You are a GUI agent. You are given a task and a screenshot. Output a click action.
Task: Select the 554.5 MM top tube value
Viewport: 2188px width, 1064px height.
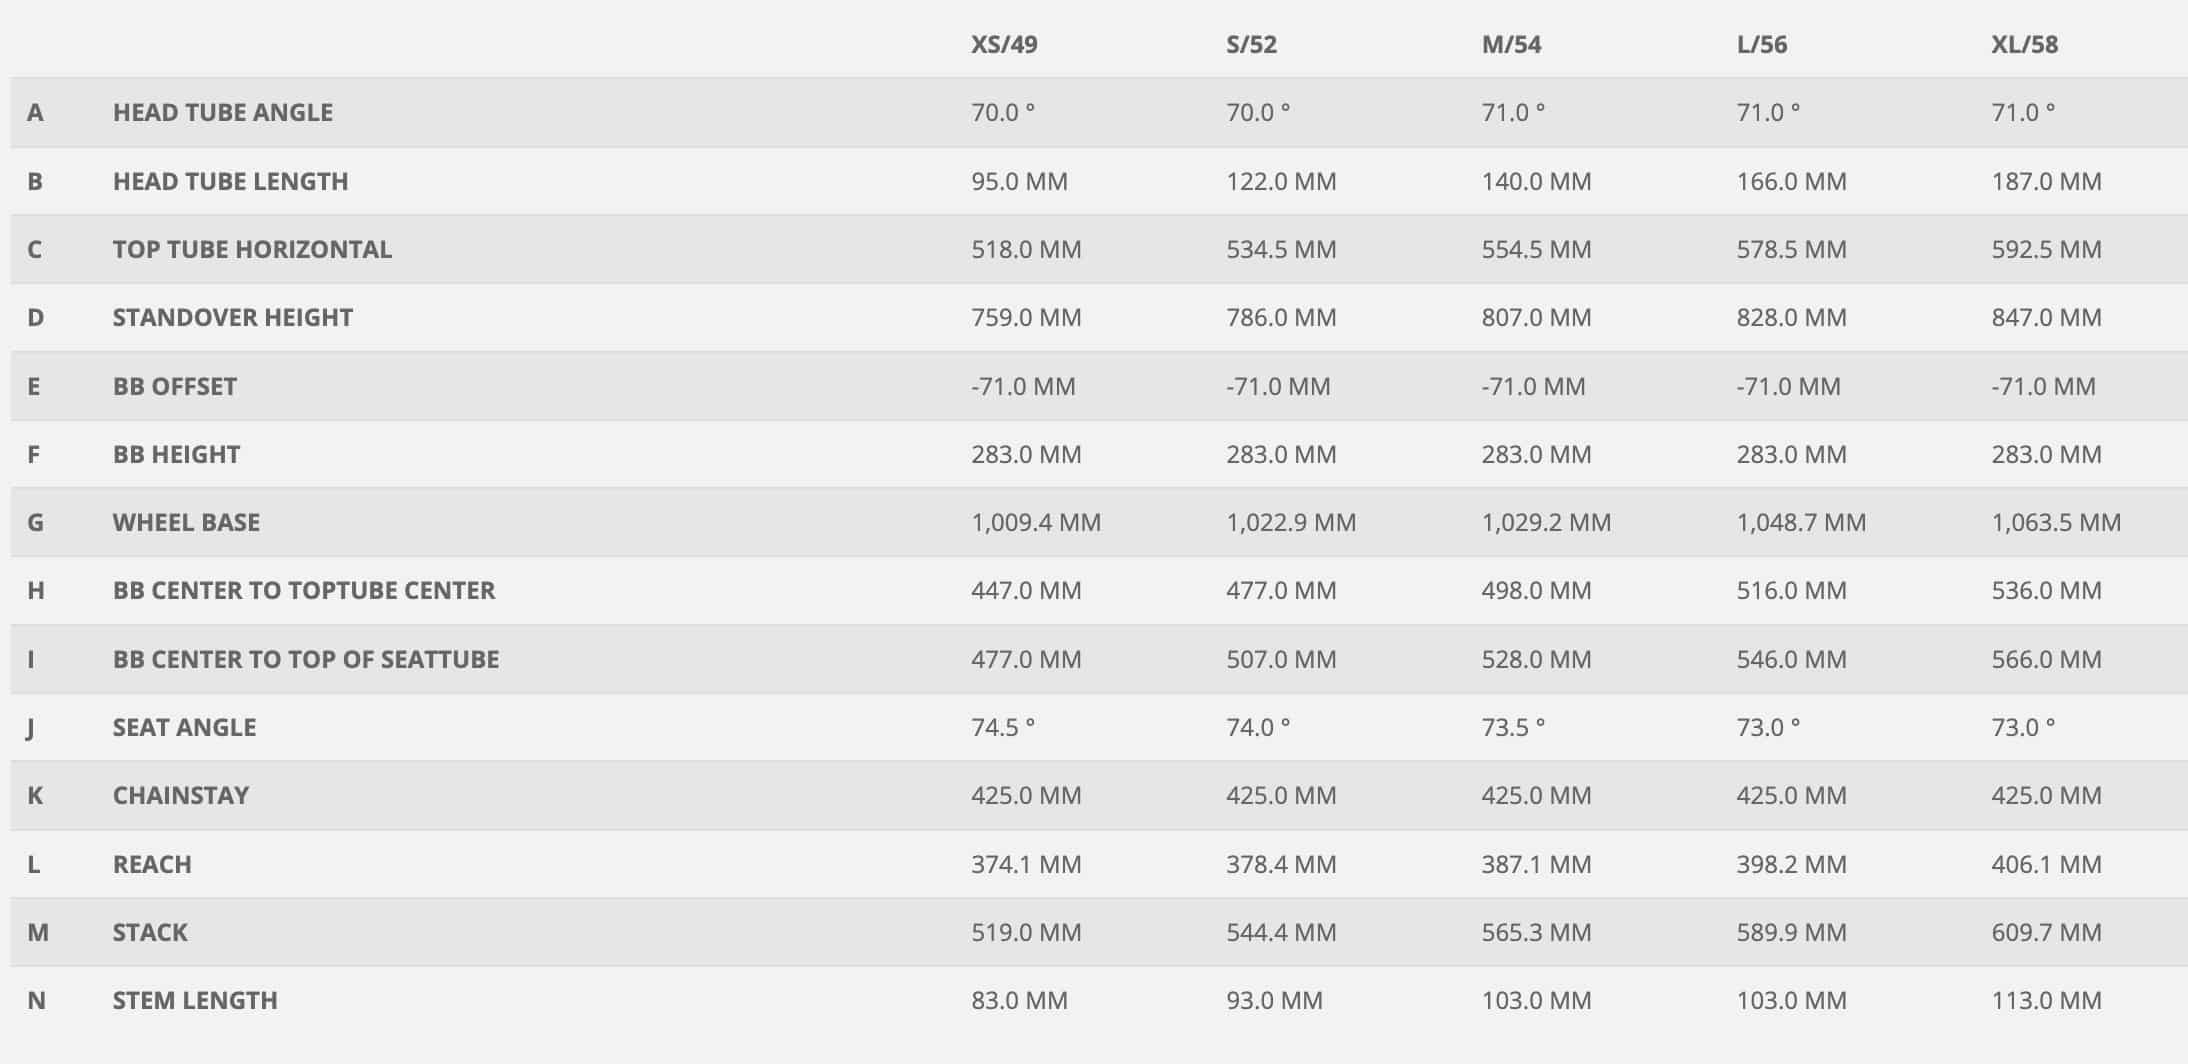1536,250
